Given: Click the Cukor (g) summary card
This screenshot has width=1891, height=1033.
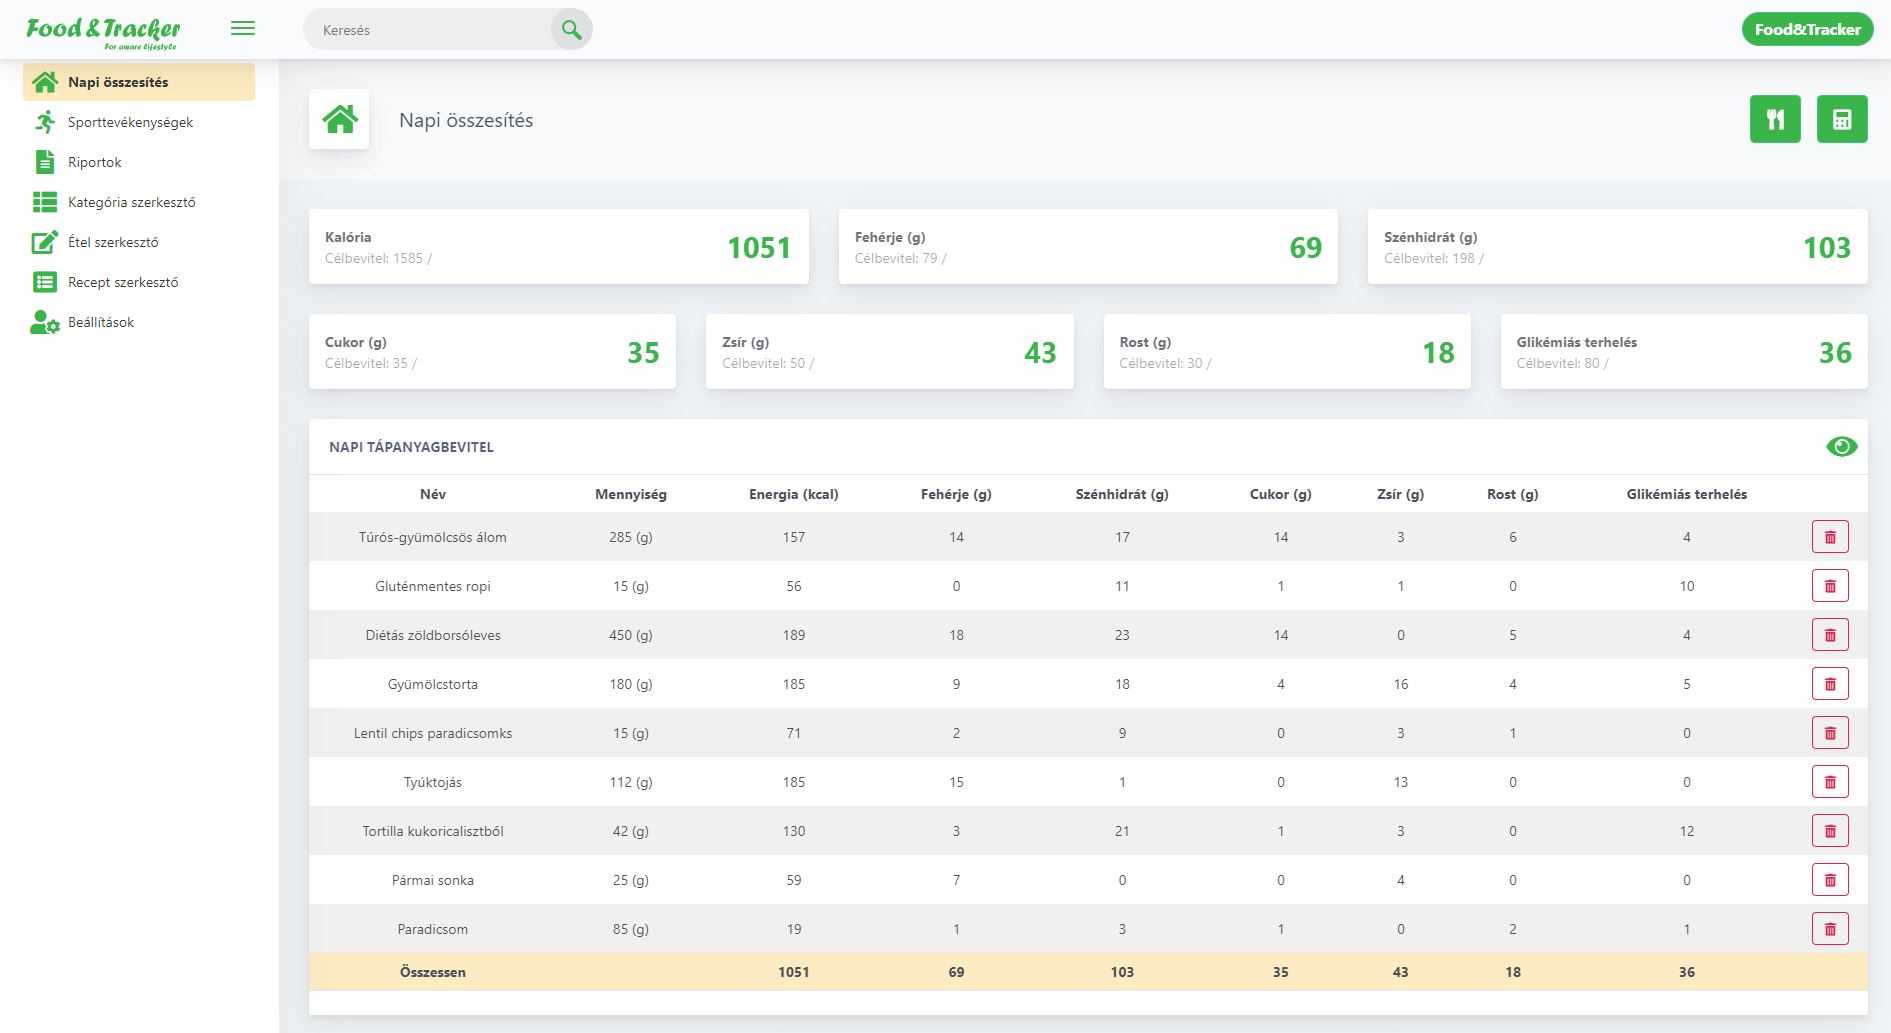Looking at the screenshot, I should coord(492,351).
